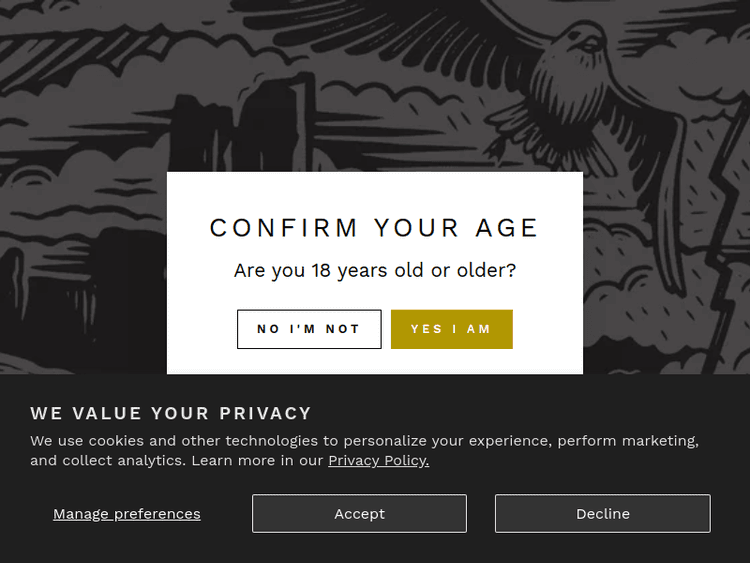Click the 18 years old question text
Viewport: 750px width, 563px height.
coord(374,270)
